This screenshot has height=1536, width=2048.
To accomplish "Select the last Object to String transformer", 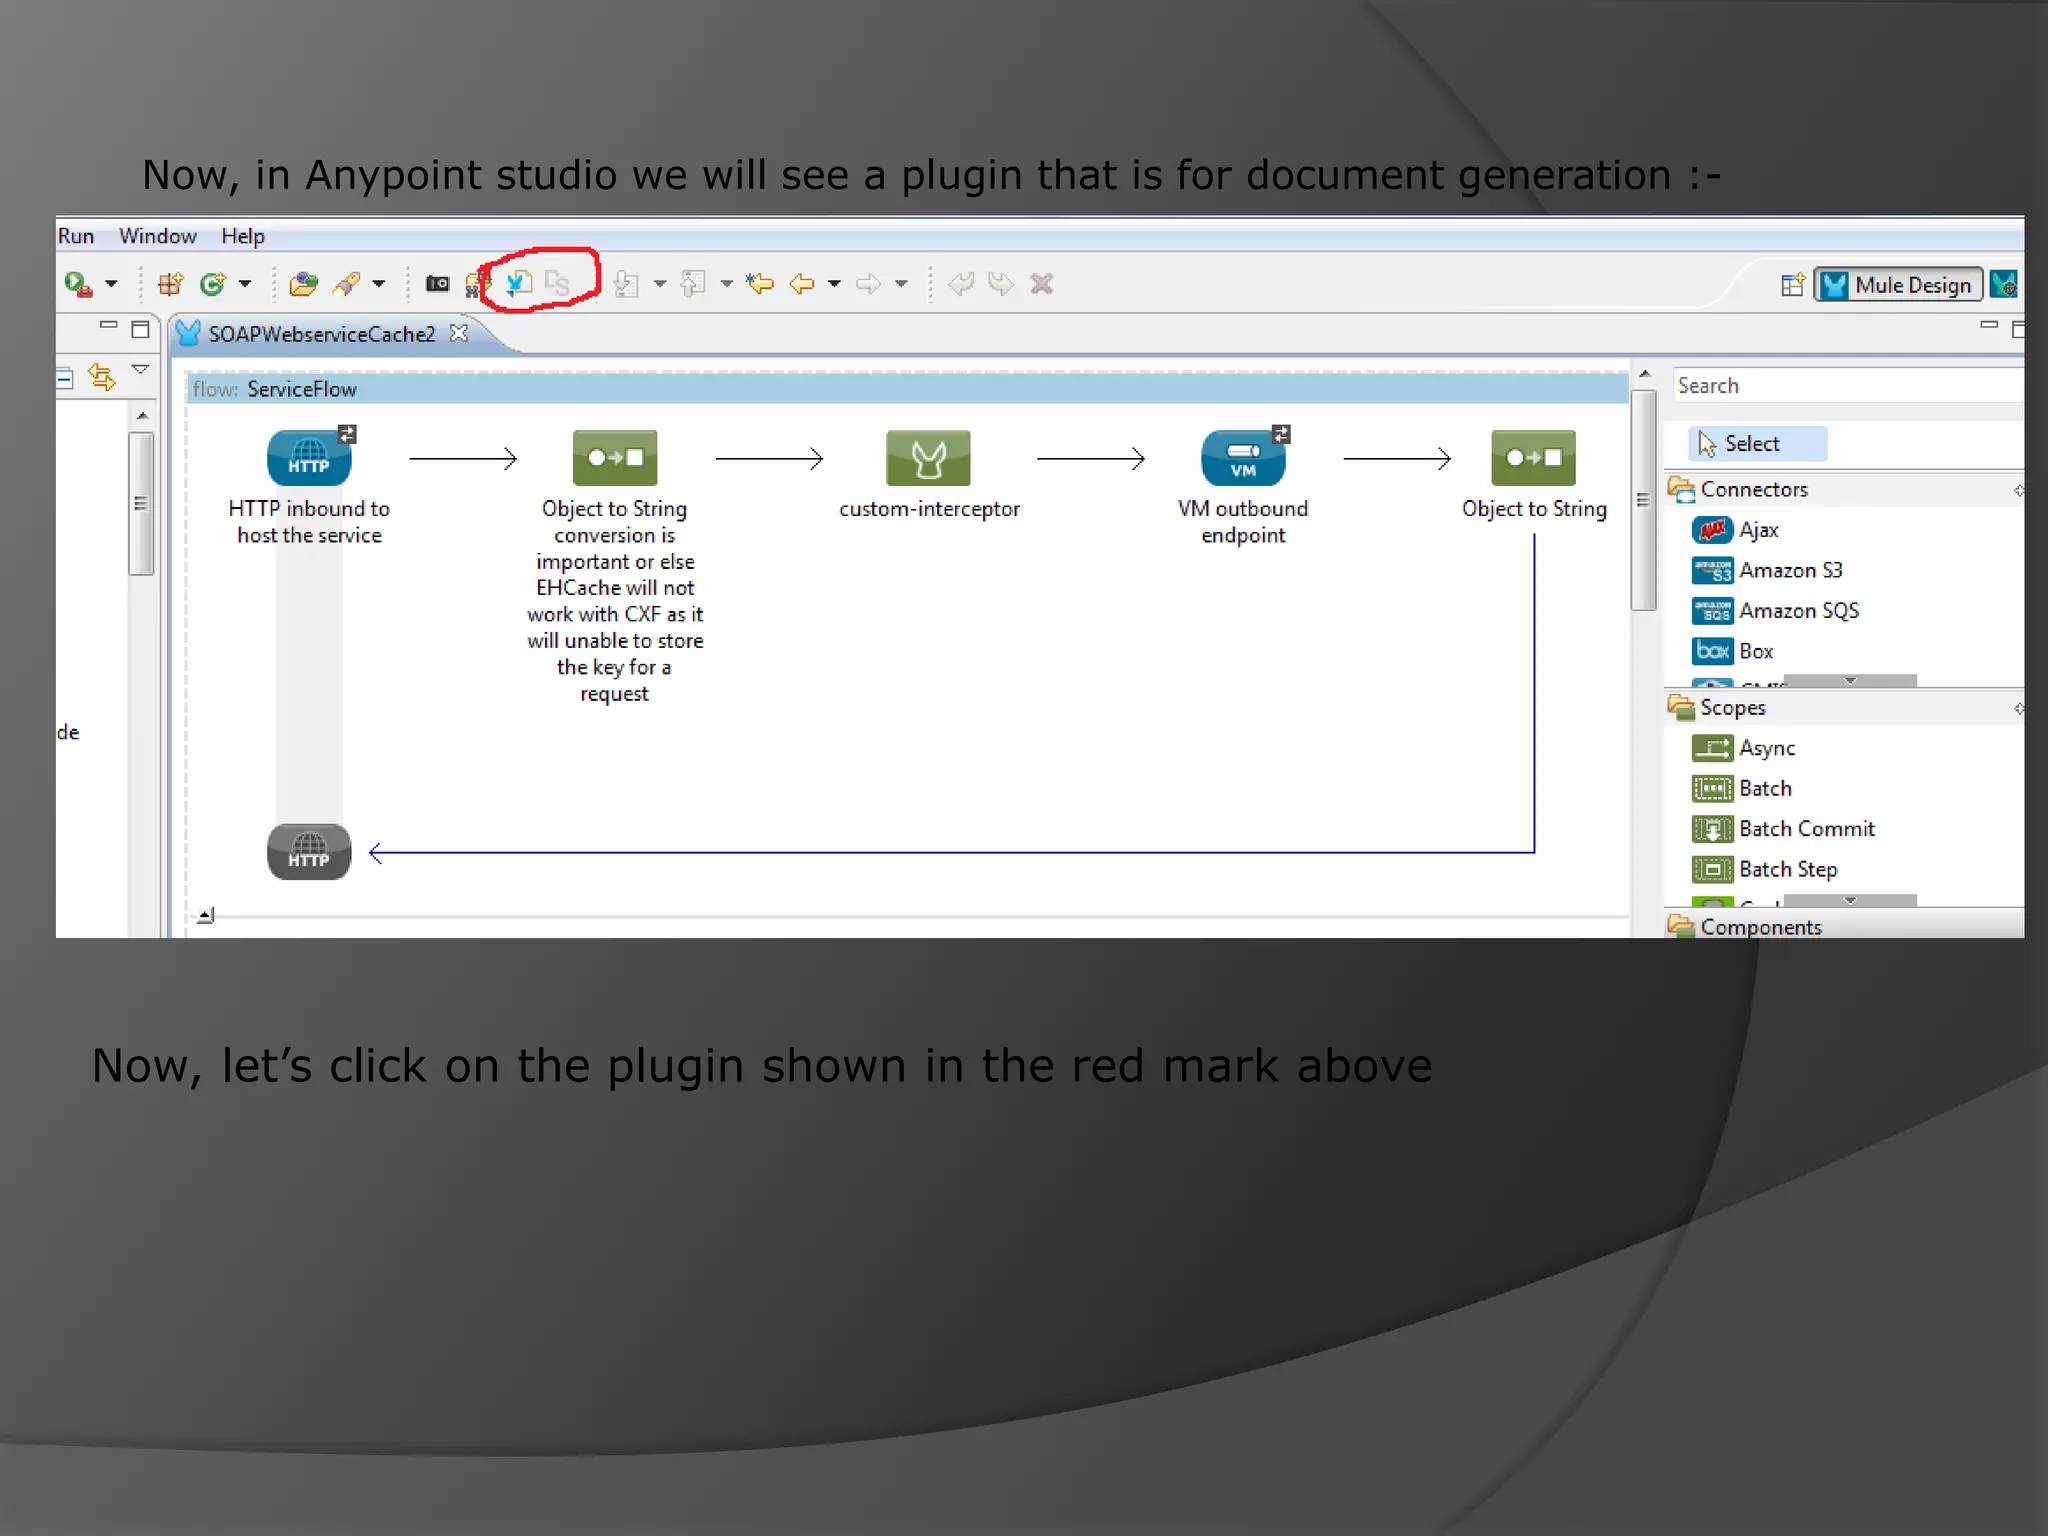I will tap(1533, 458).
